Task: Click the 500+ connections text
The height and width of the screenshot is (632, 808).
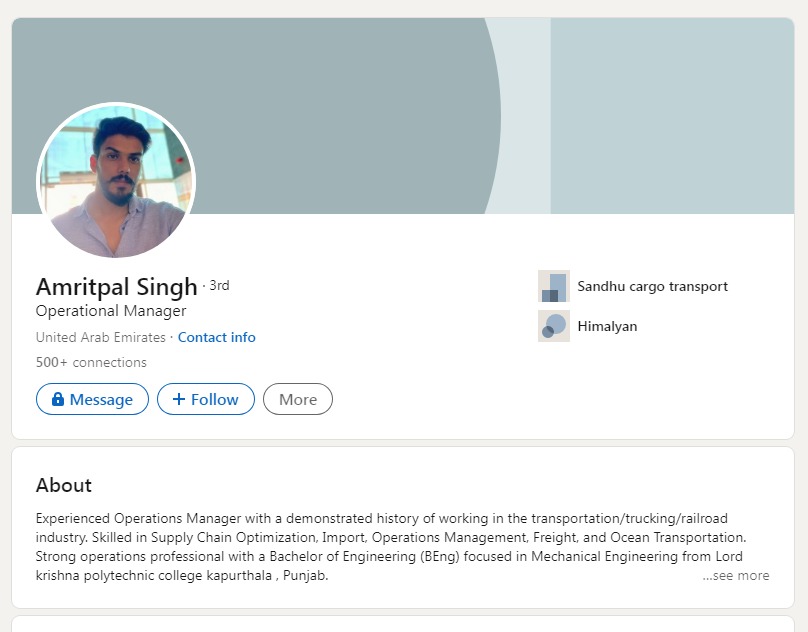Action: [91, 362]
